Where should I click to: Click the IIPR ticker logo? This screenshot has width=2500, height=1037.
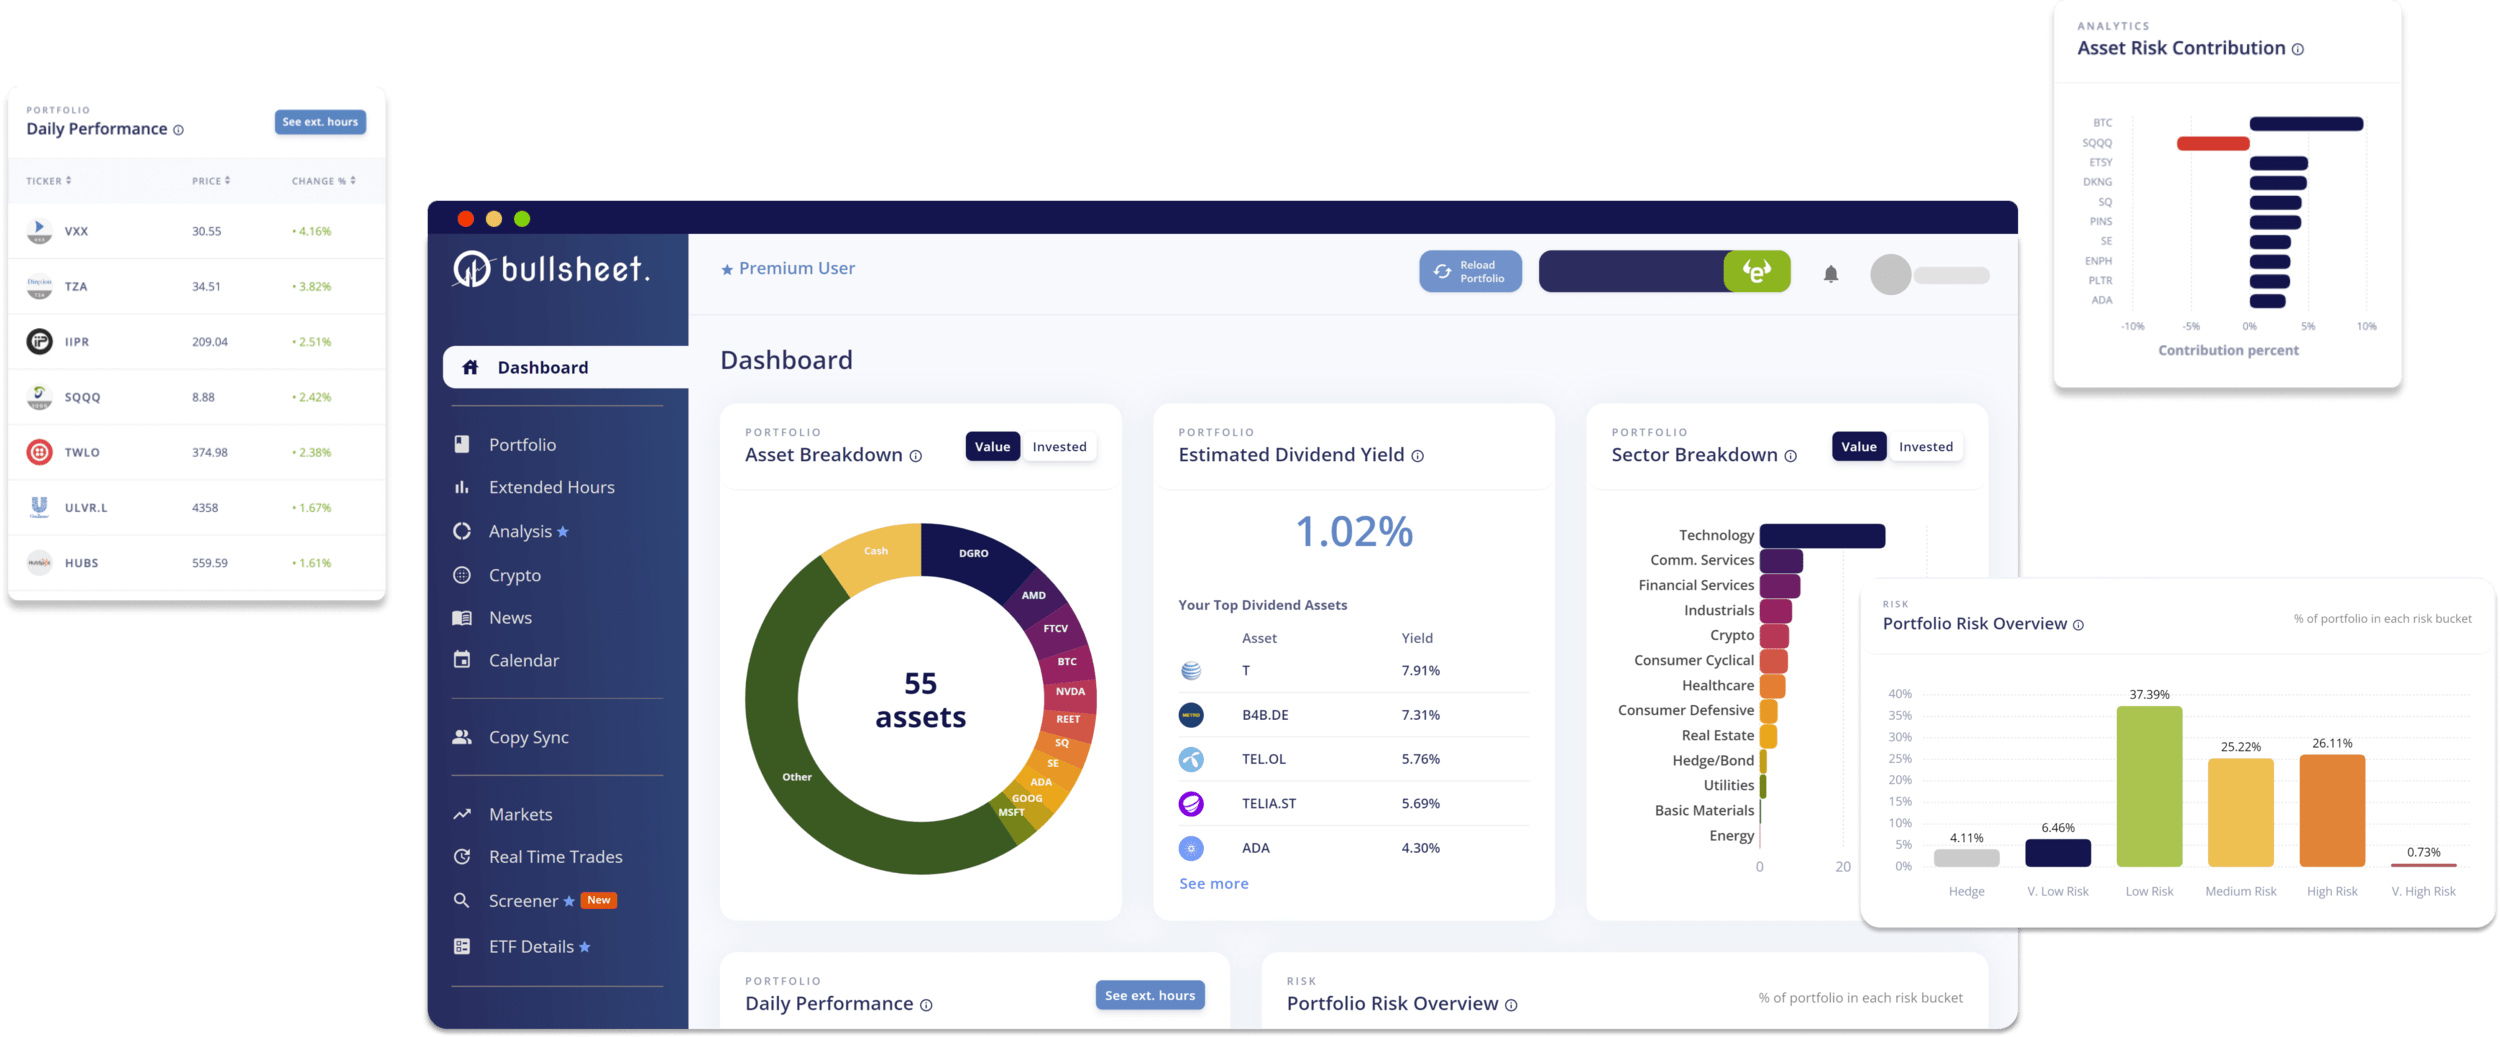tap(39, 341)
